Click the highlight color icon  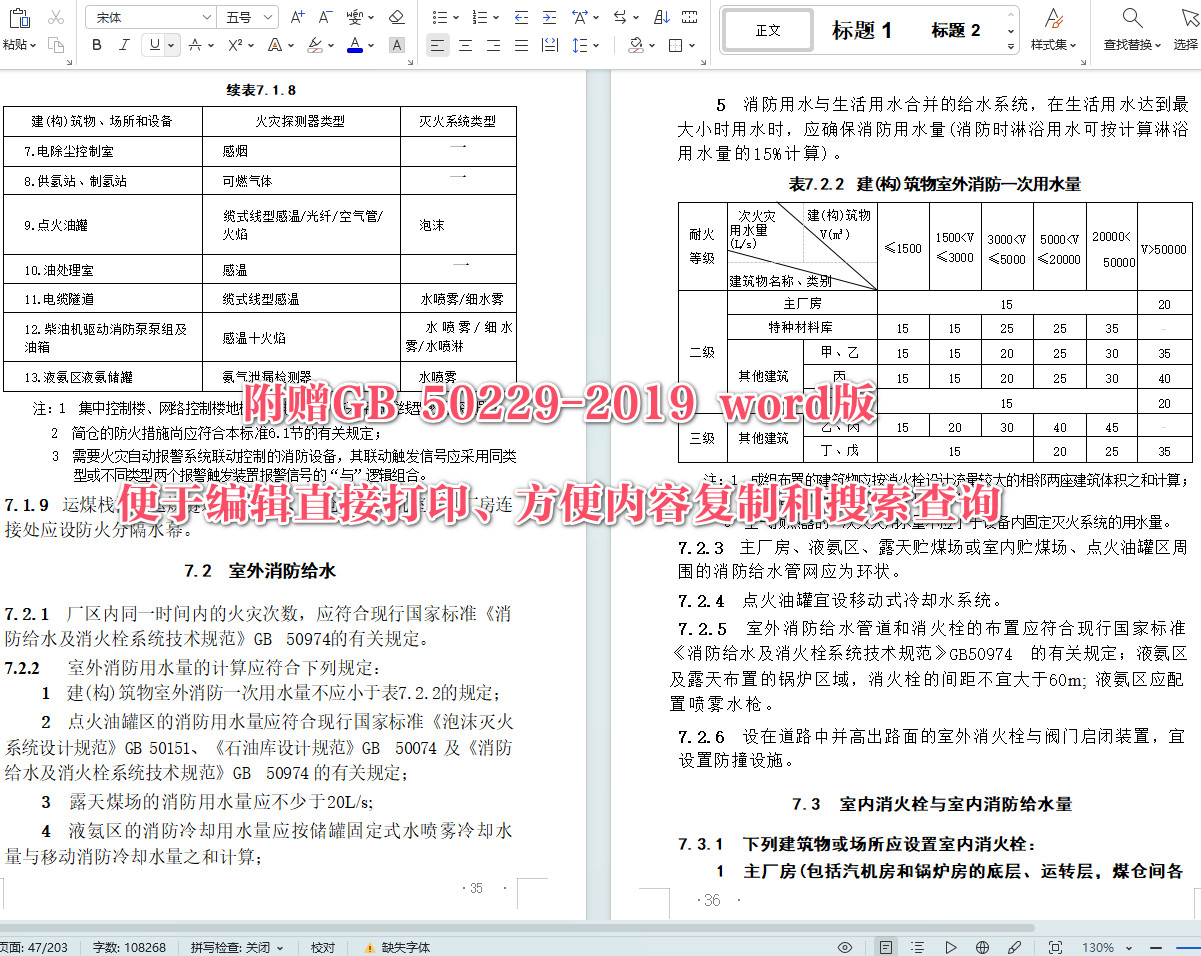pyautogui.click(x=315, y=45)
